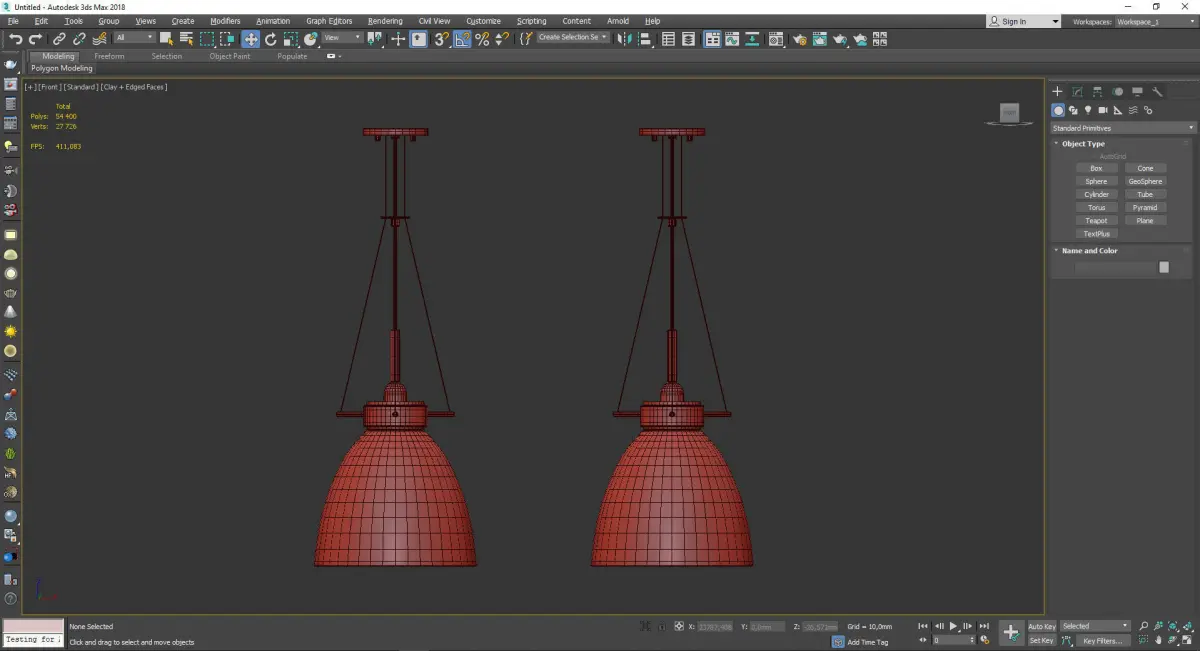Image resolution: width=1200 pixels, height=651 pixels.
Task: Toggle the Angle Snap button
Action: [462, 39]
